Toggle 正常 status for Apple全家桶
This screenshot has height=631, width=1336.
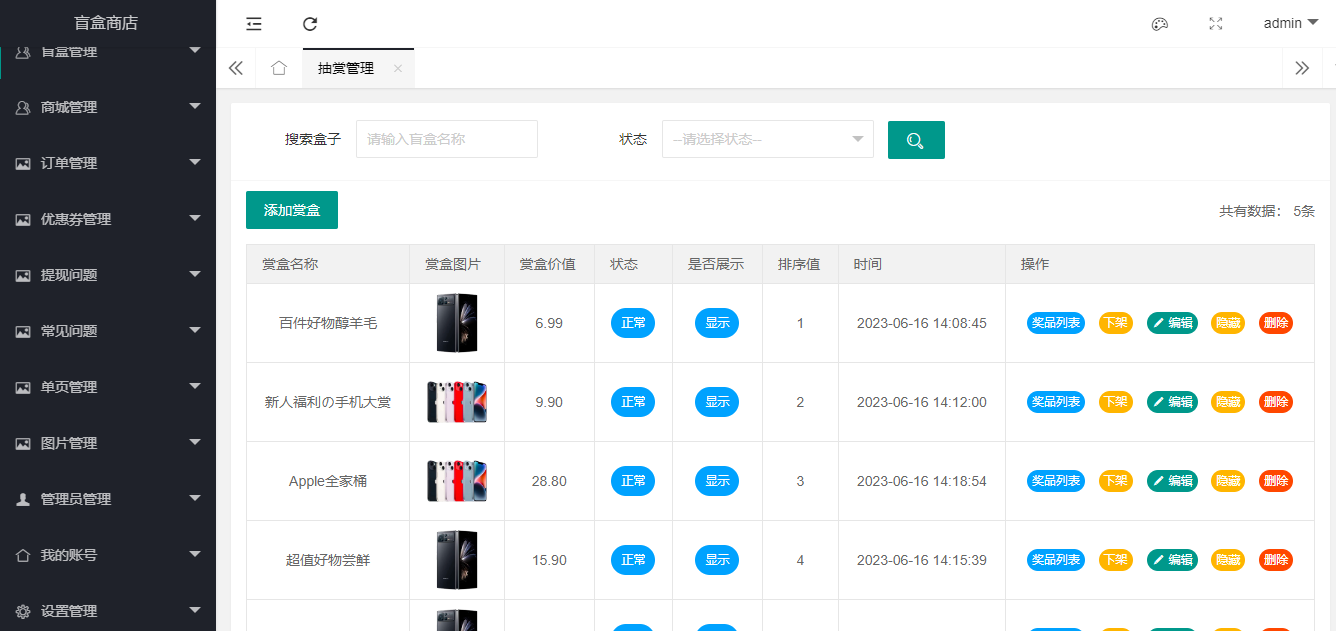click(x=633, y=481)
